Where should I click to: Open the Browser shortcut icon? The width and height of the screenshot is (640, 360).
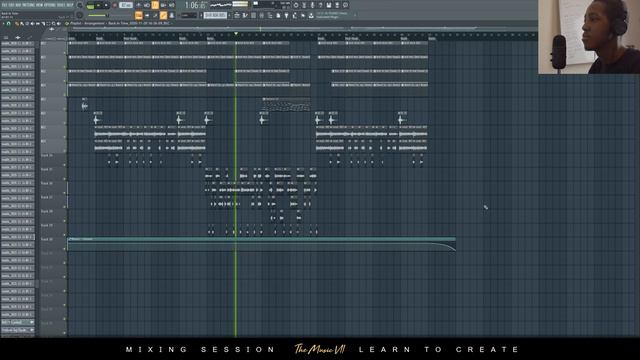[x=172, y=15]
